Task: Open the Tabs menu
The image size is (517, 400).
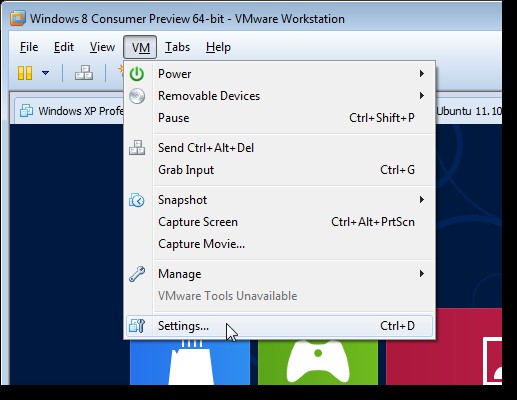Action: (x=177, y=47)
